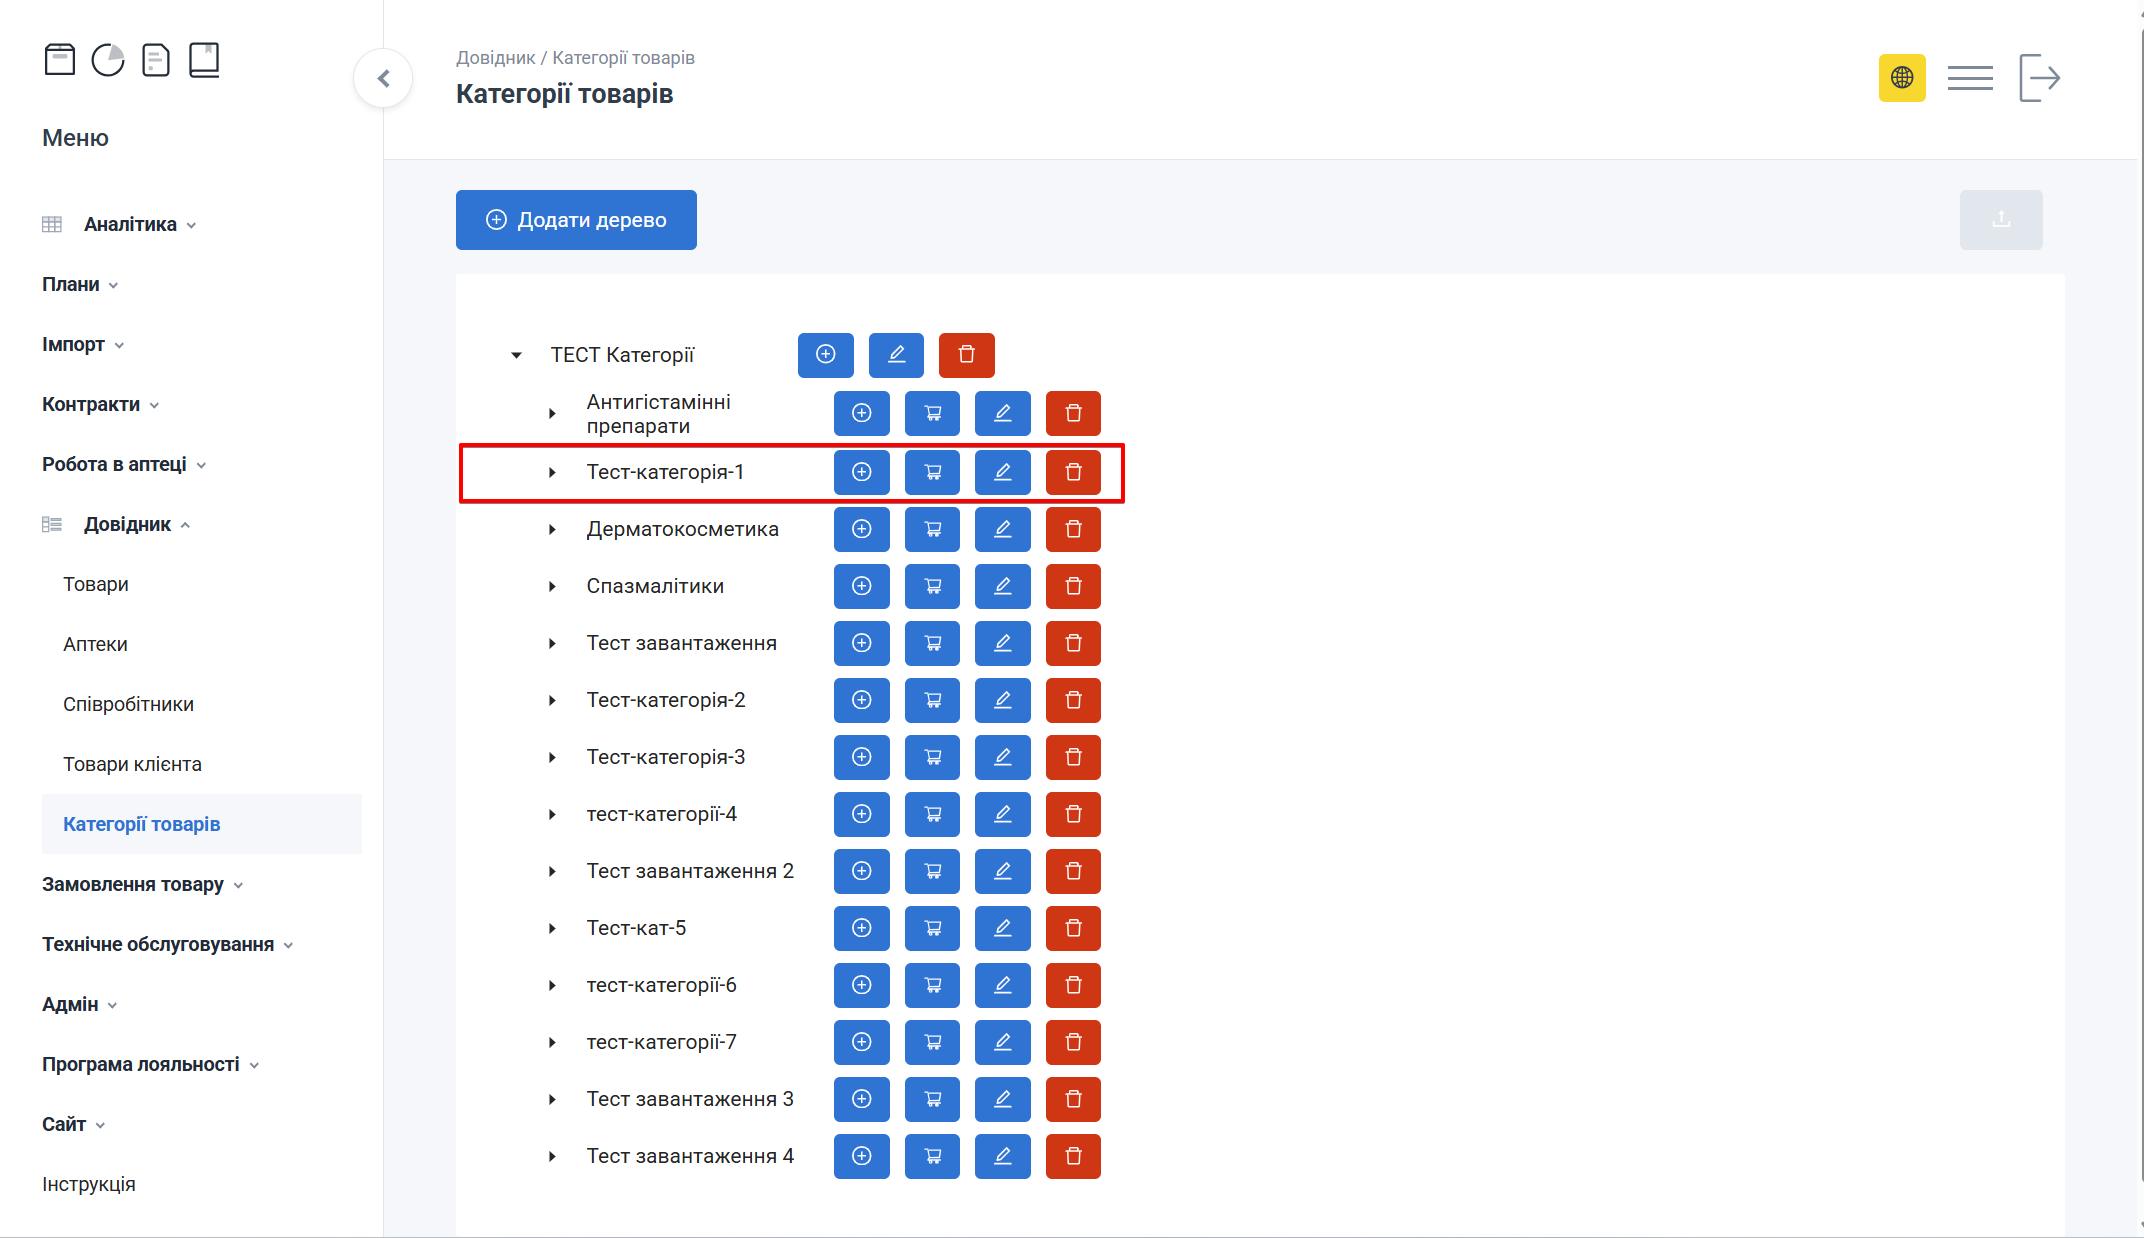Collapse the ТЕСТ Категорії tree node
This screenshot has width=2144, height=1238.
coord(517,355)
